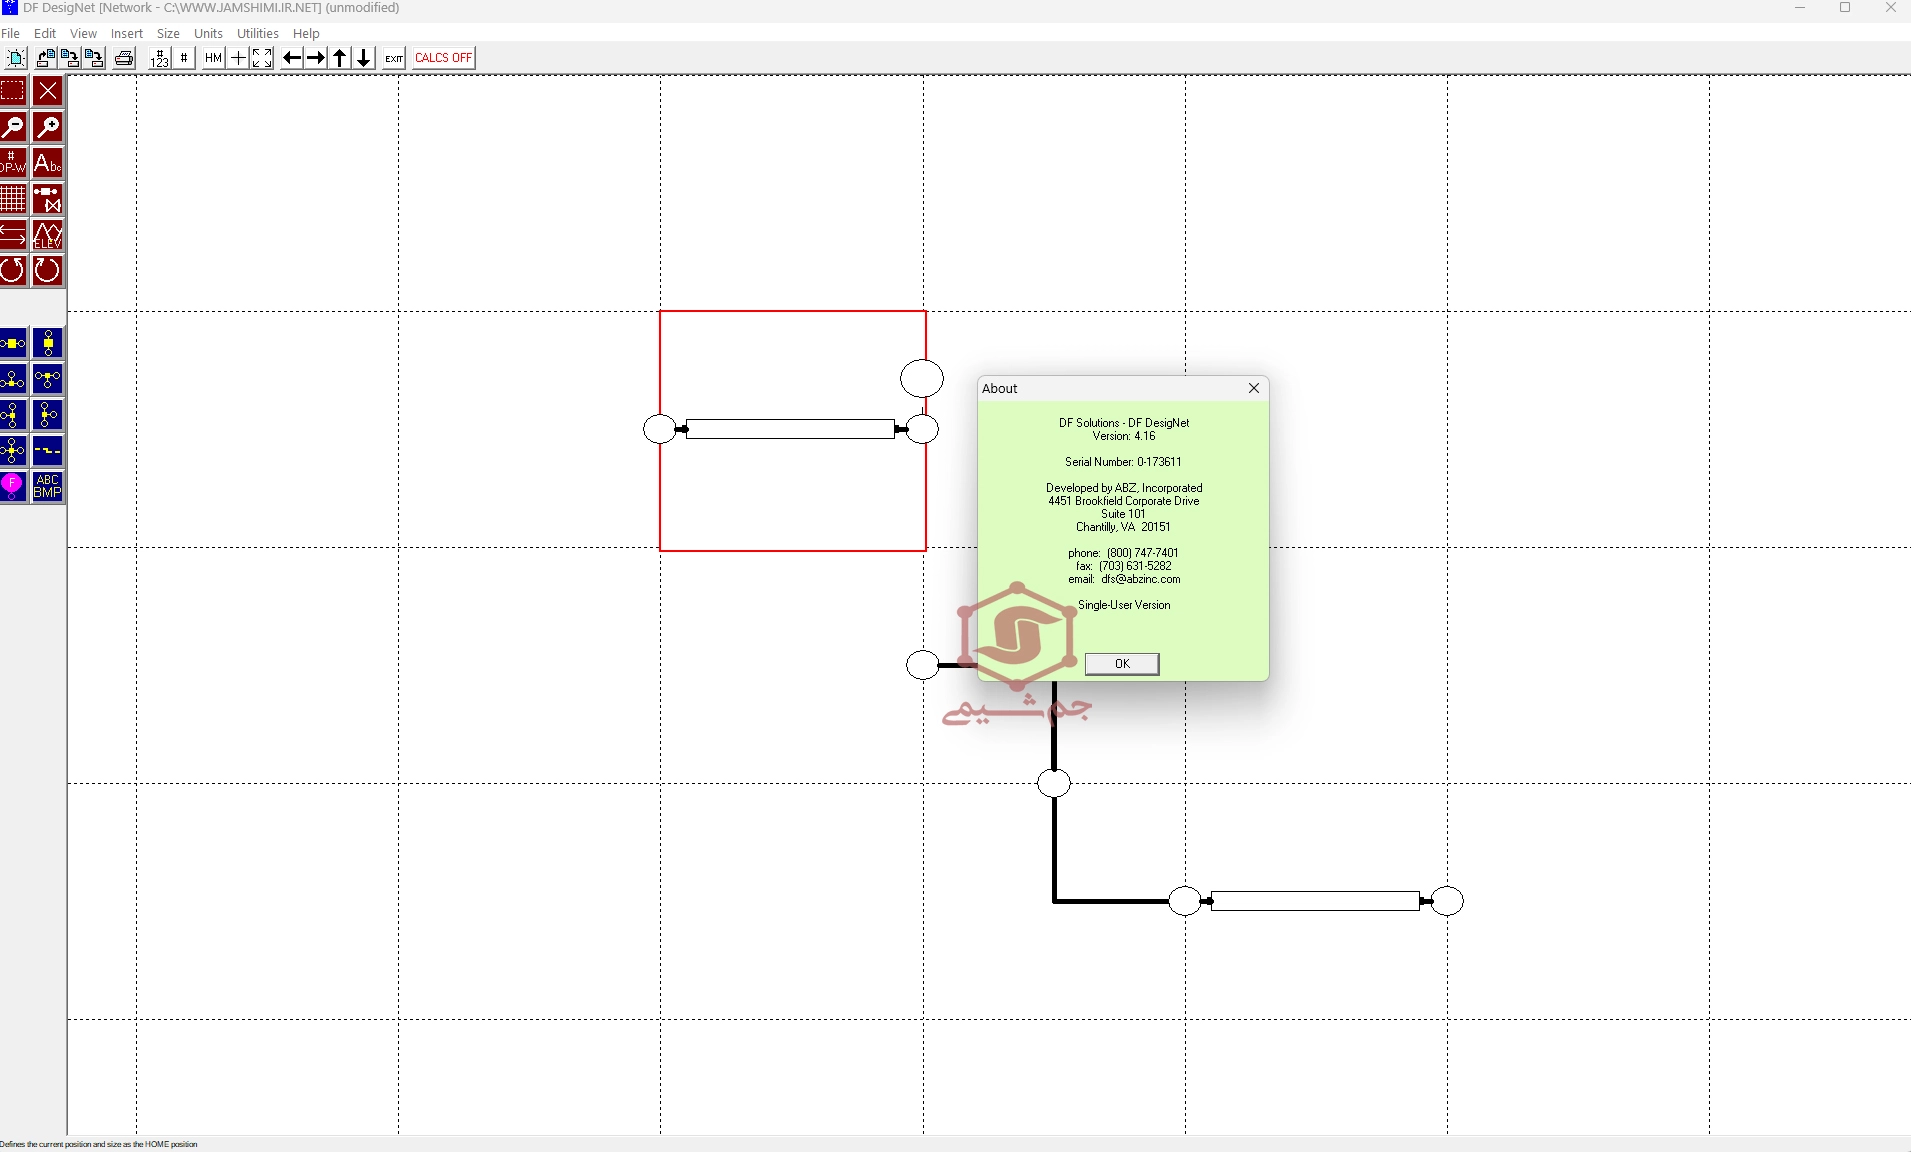Insert the four-way cross junction element
Viewport: 1911px width, 1152px height.
click(13, 451)
